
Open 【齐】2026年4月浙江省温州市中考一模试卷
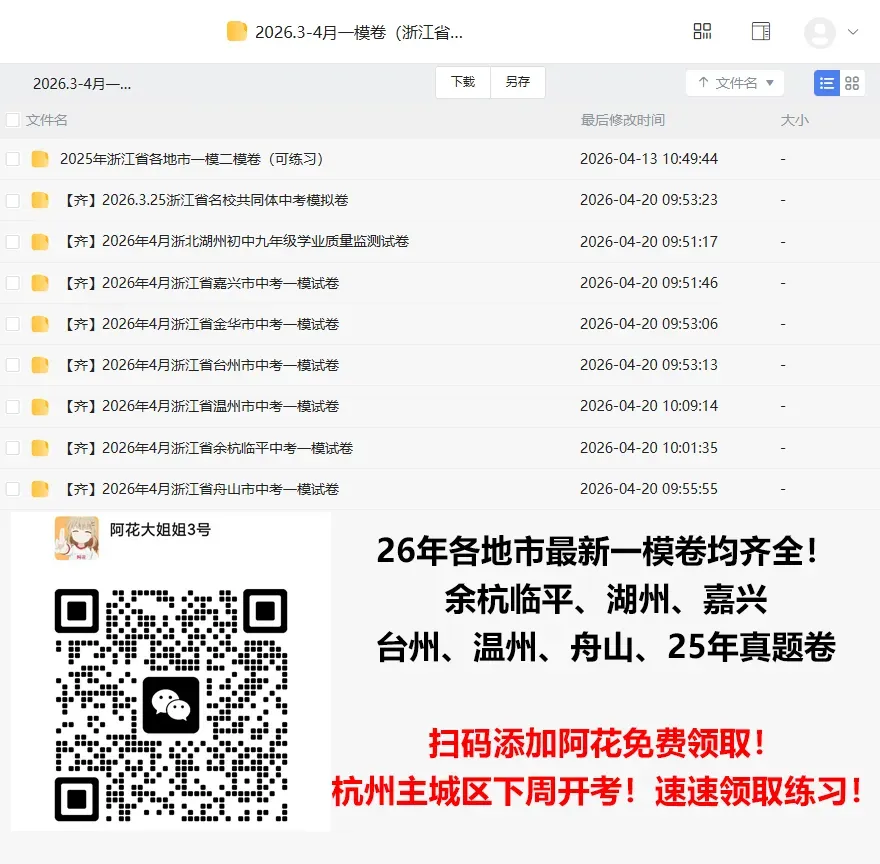(199, 406)
